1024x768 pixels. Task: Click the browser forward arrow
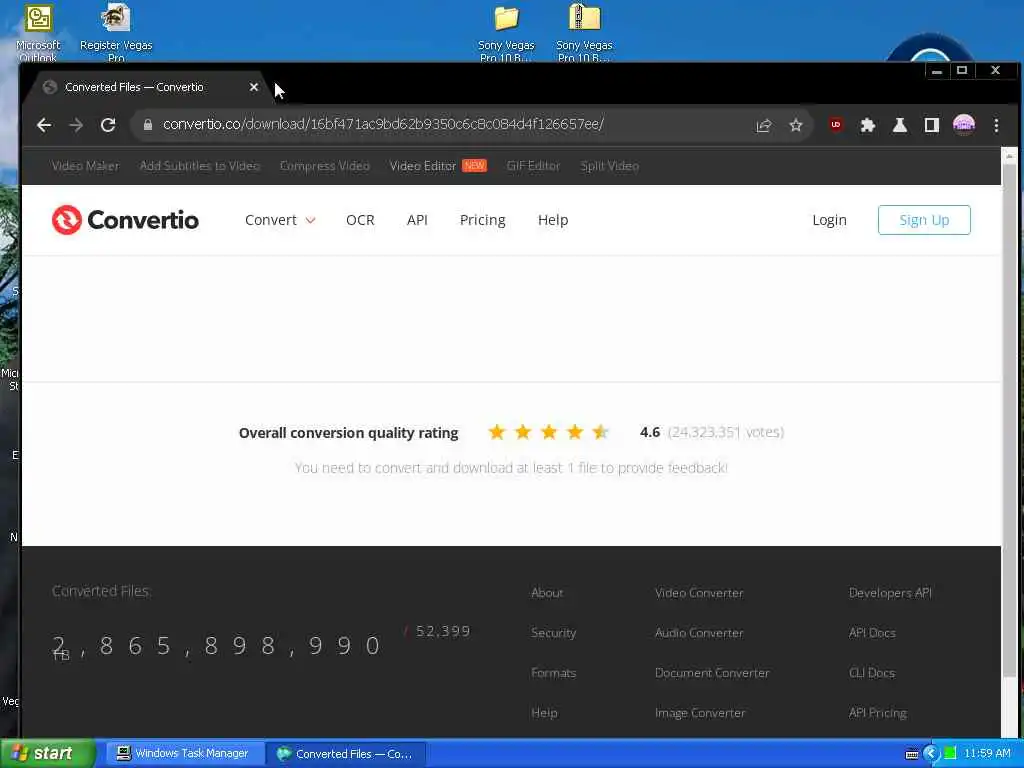pos(76,125)
